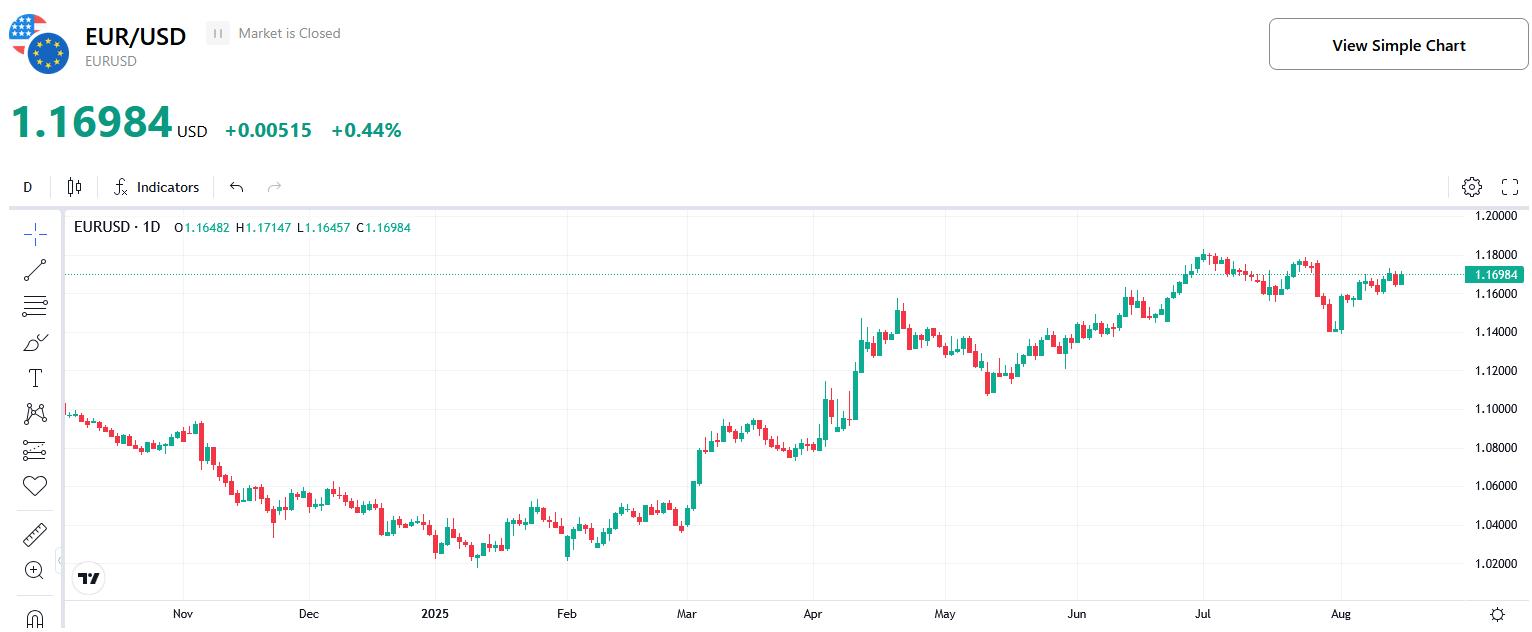Click the Undo arrow
Image resolution: width=1532 pixels, height=632 pixels.
(236, 187)
